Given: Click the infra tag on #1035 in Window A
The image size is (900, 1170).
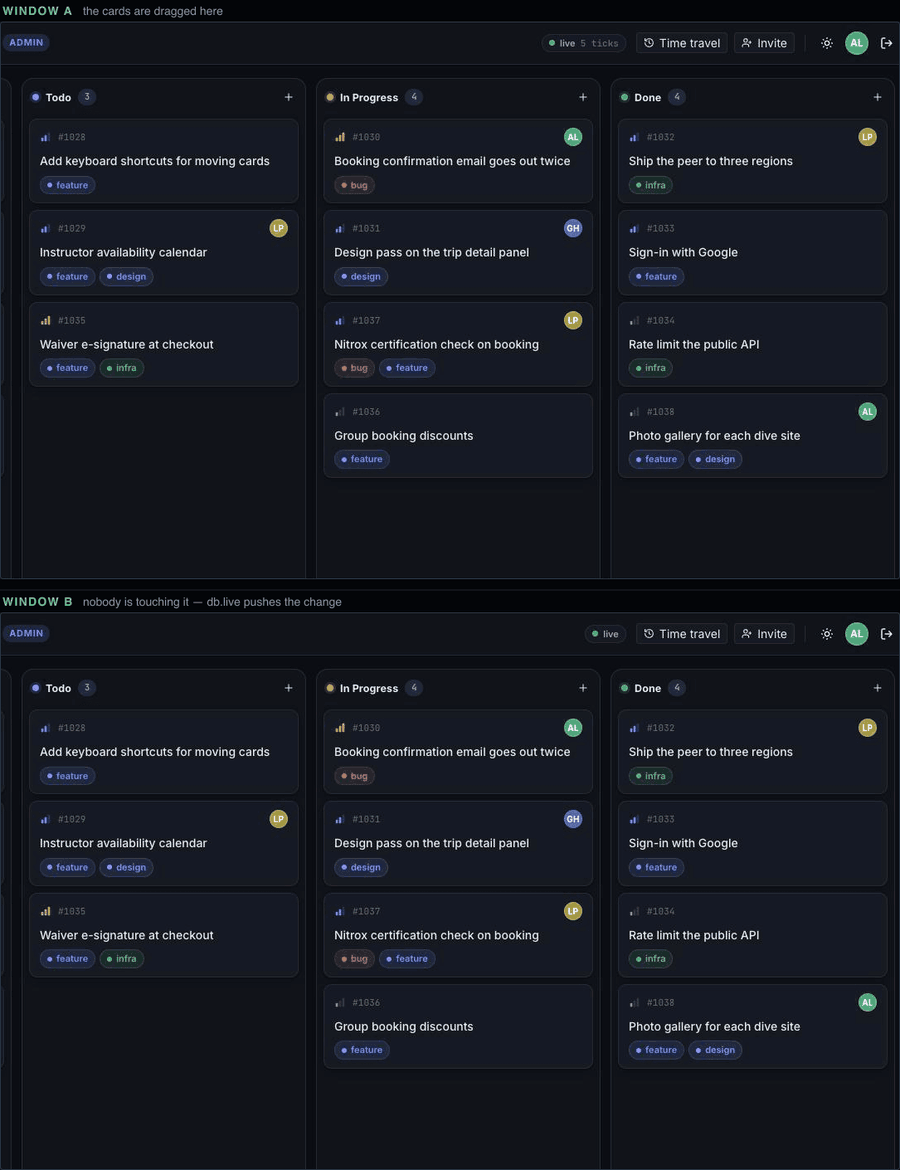Looking at the screenshot, I should tap(122, 368).
